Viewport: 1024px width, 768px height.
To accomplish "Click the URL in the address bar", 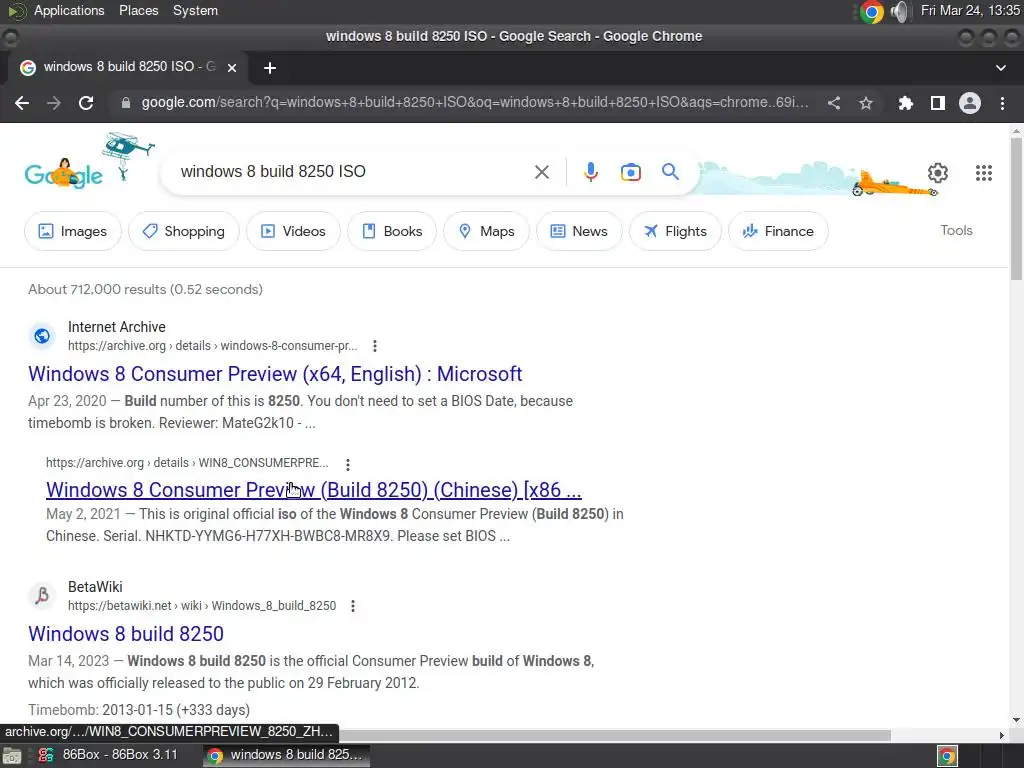I will (x=475, y=103).
